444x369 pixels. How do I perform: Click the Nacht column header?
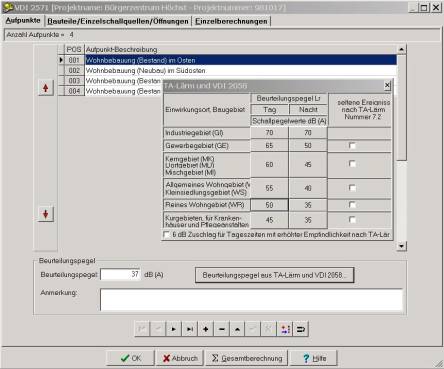[x=308, y=109]
